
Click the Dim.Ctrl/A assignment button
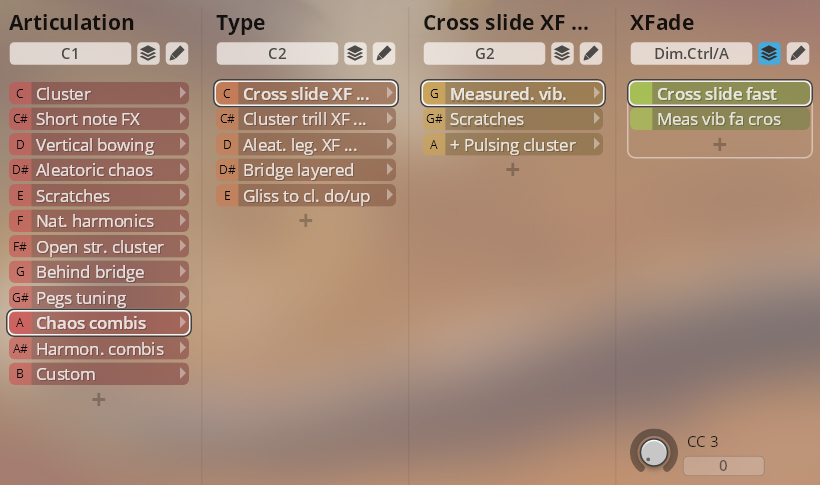(691, 53)
